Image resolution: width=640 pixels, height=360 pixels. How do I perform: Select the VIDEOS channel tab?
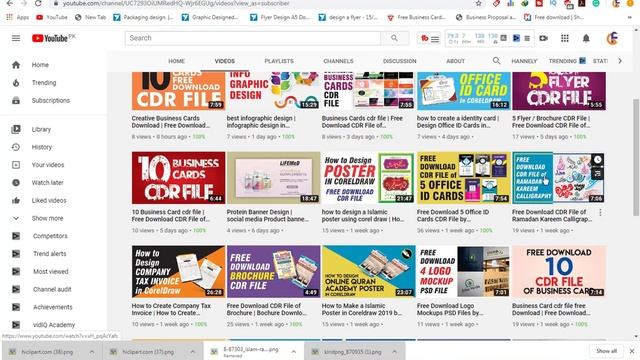click(224, 61)
